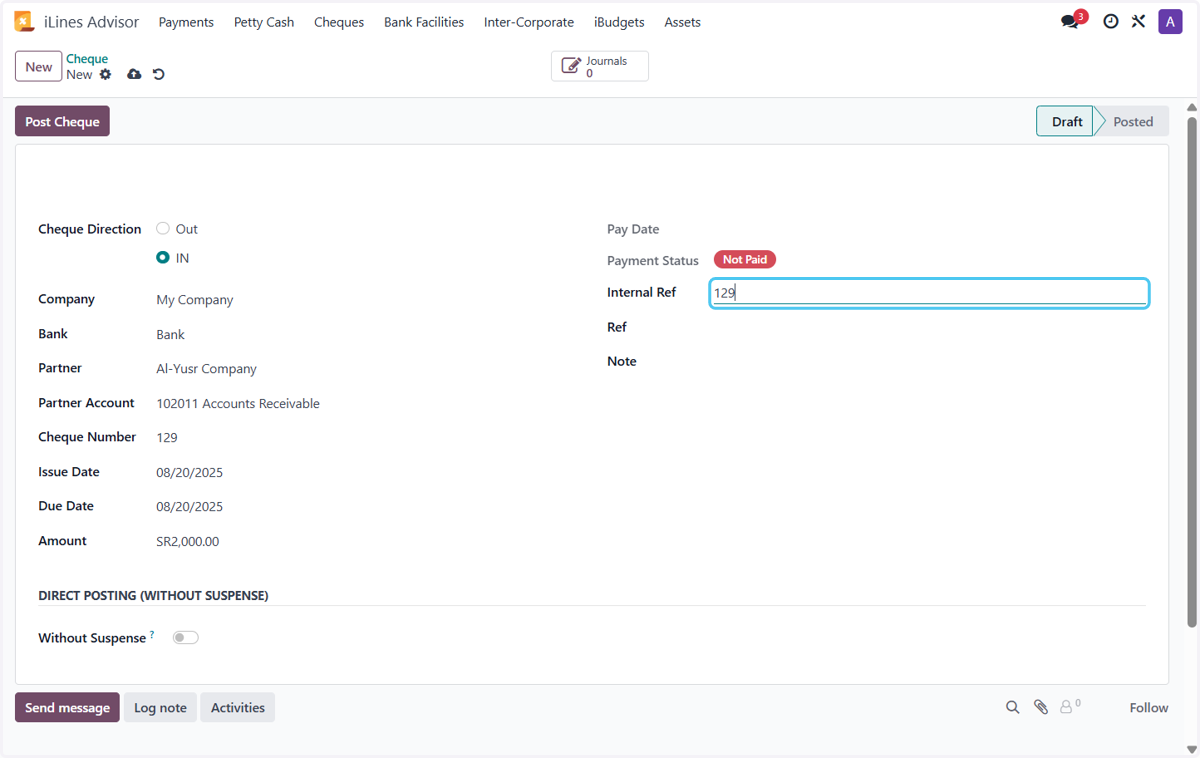
Task: Open the Inter-Corporate menu
Action: [x=529, y=22]
